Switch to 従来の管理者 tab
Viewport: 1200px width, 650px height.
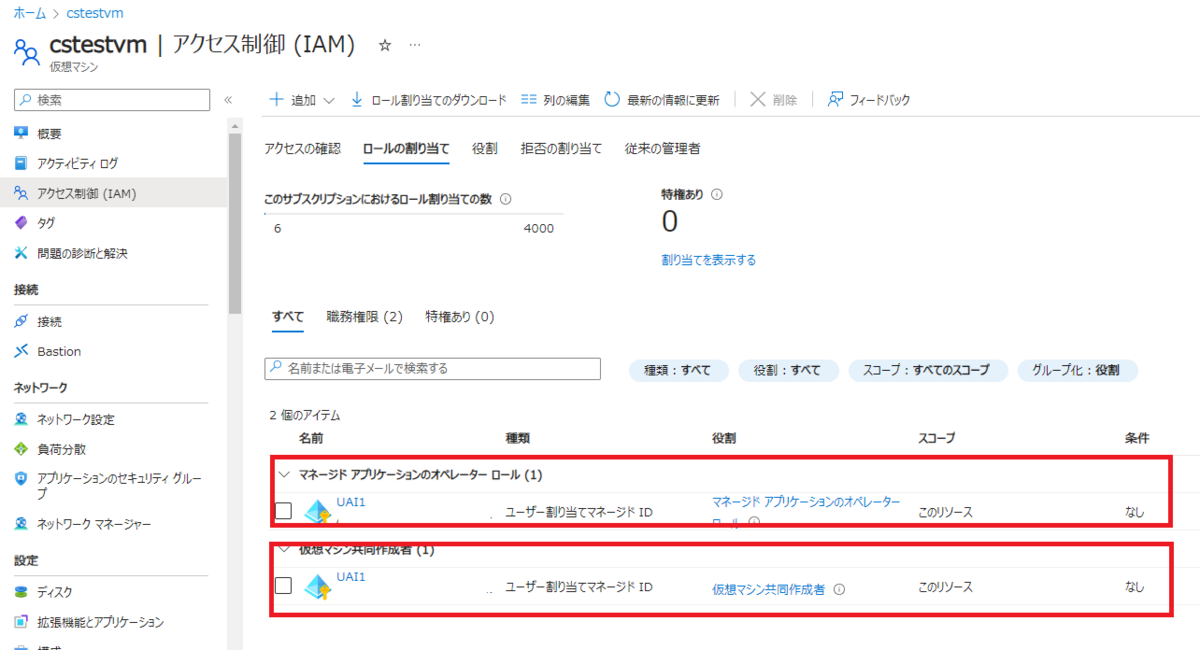(662, 148)
